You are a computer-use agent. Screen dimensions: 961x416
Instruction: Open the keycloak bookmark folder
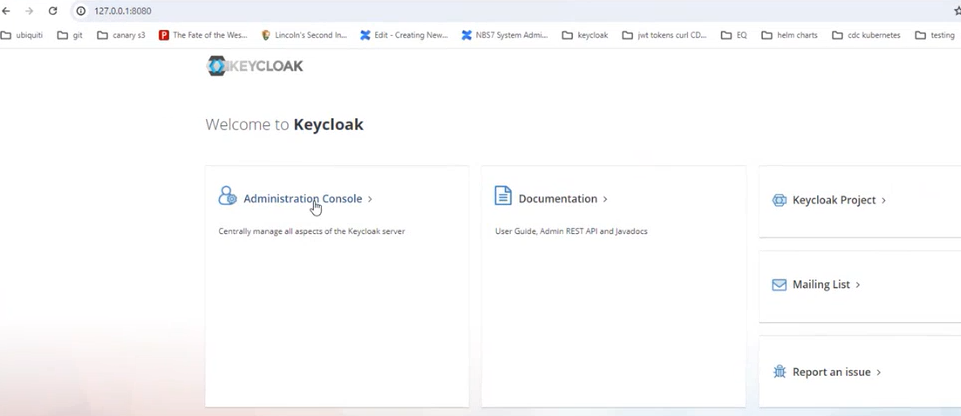[x=585, y=36]
